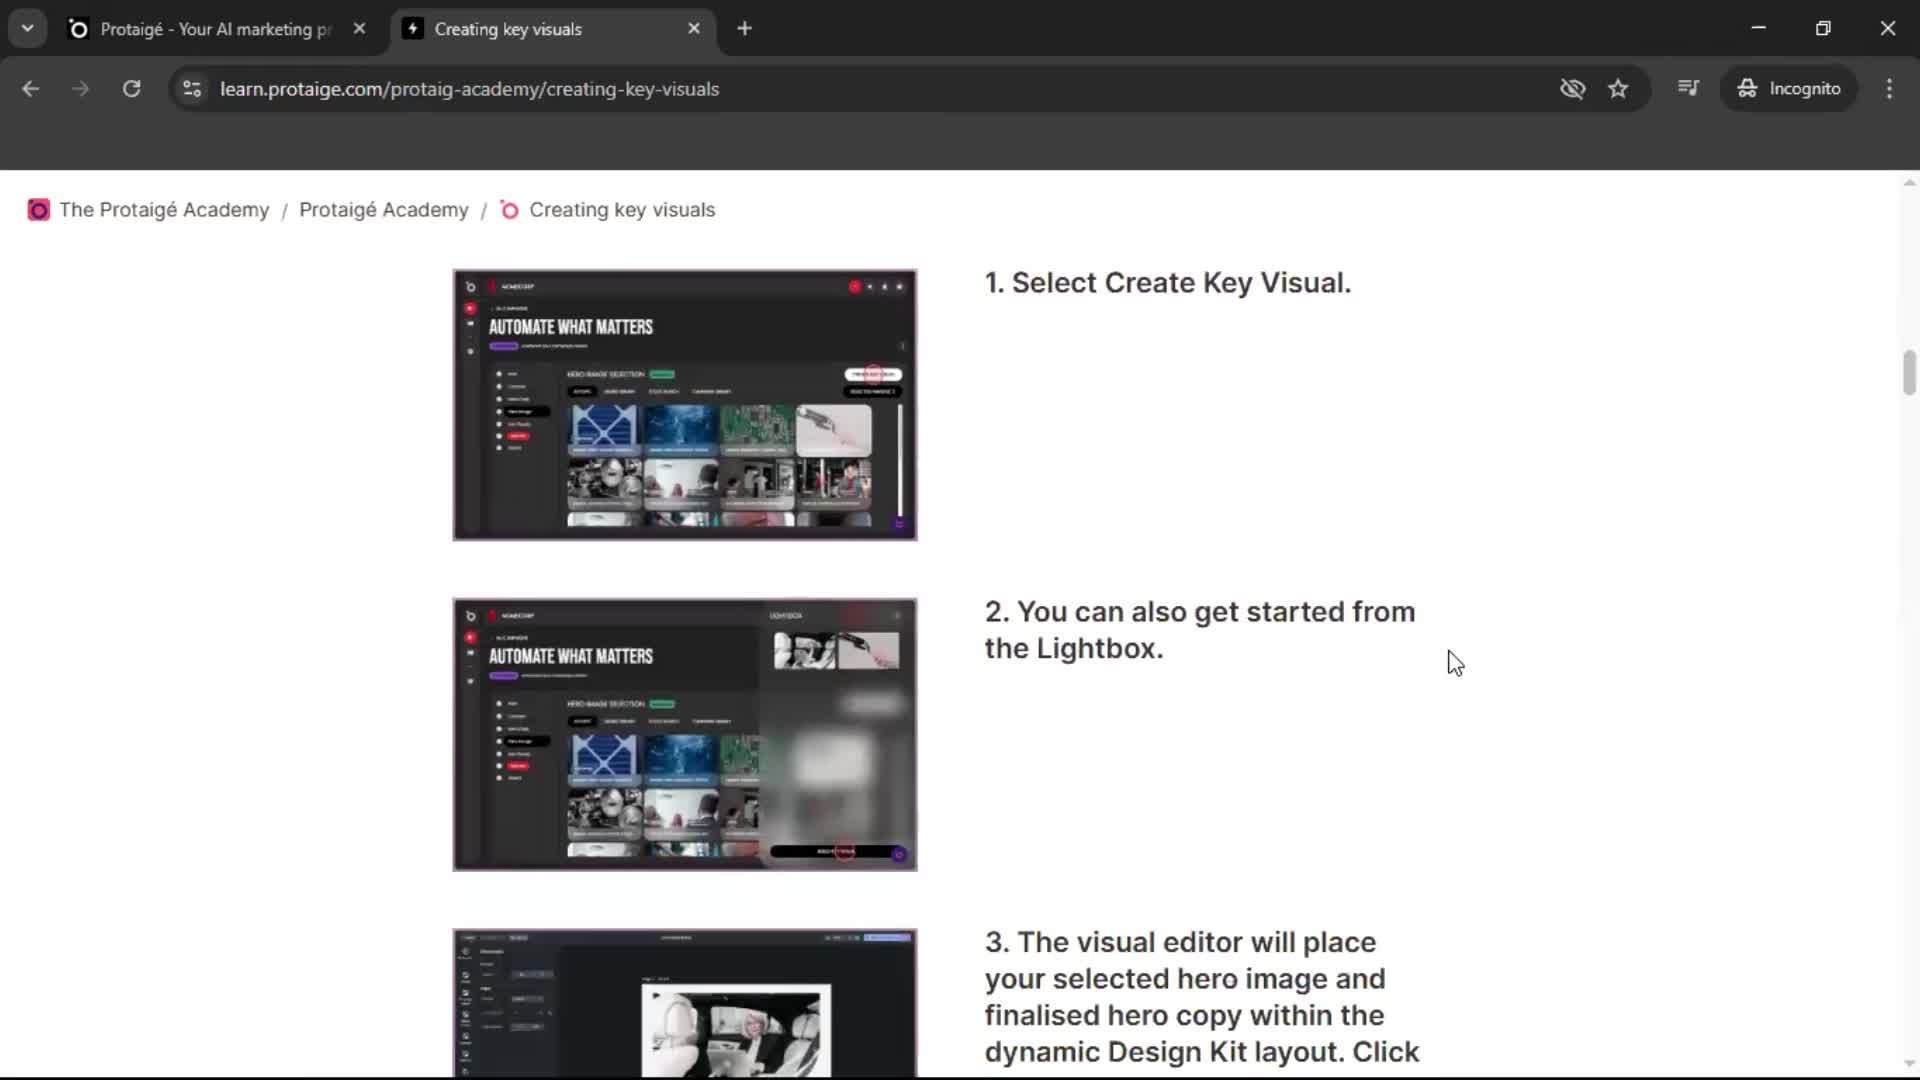Open 'The Protaigé Academy' breadcrumb link
1920x1080 pixels.
(x=164, y=210)
